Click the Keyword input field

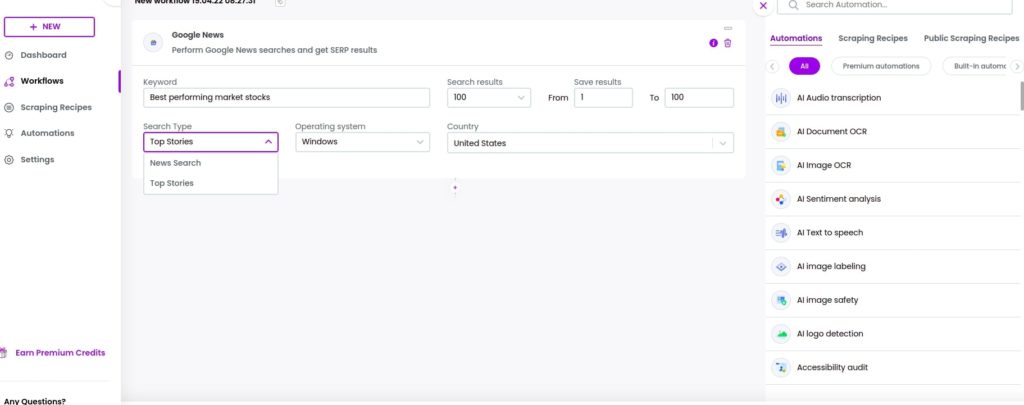pos(287,98)
